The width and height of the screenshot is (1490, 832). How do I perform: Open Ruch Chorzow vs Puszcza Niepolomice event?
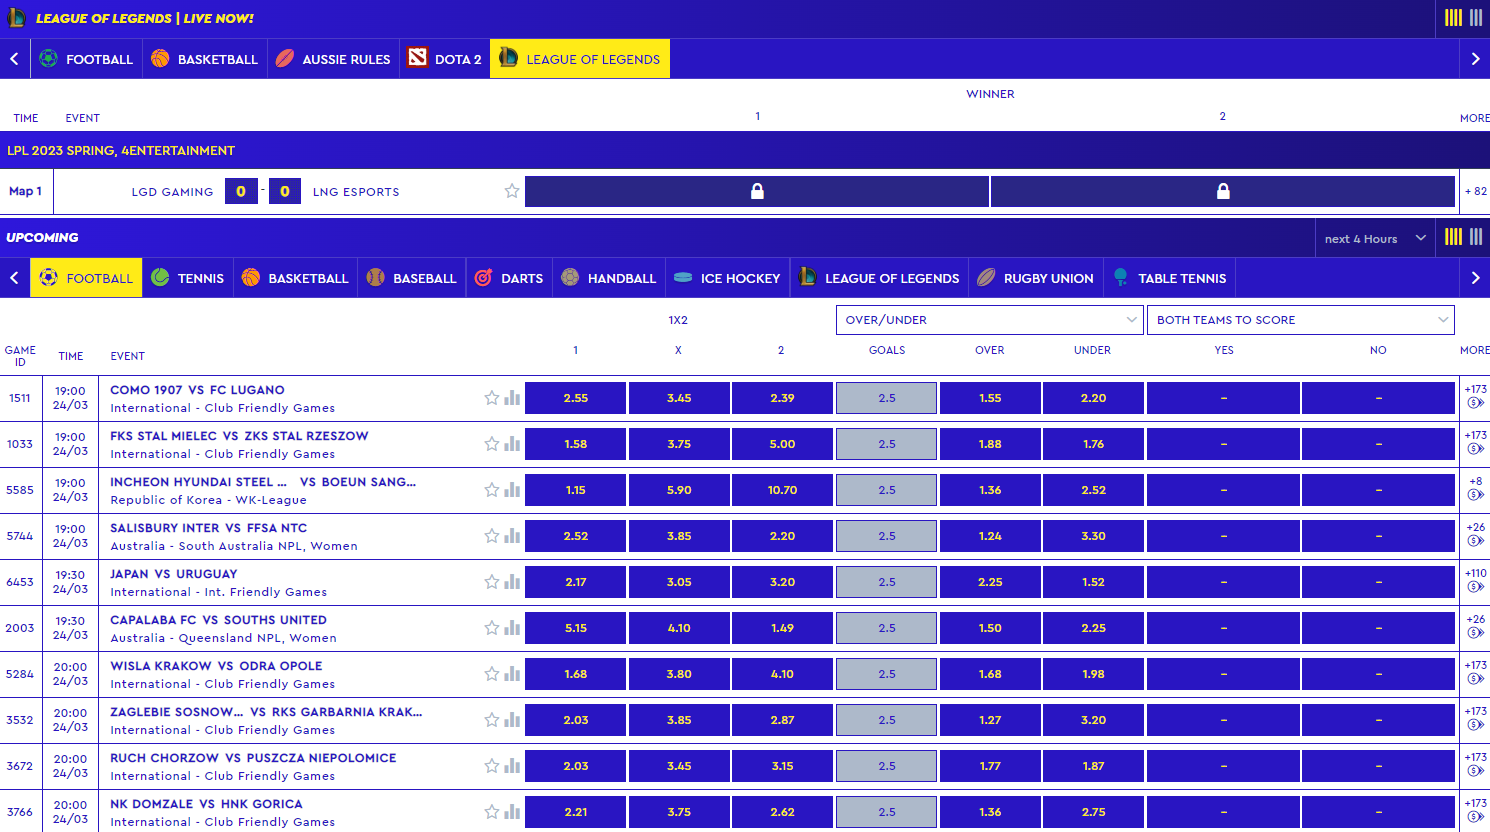tap(253, 758)
